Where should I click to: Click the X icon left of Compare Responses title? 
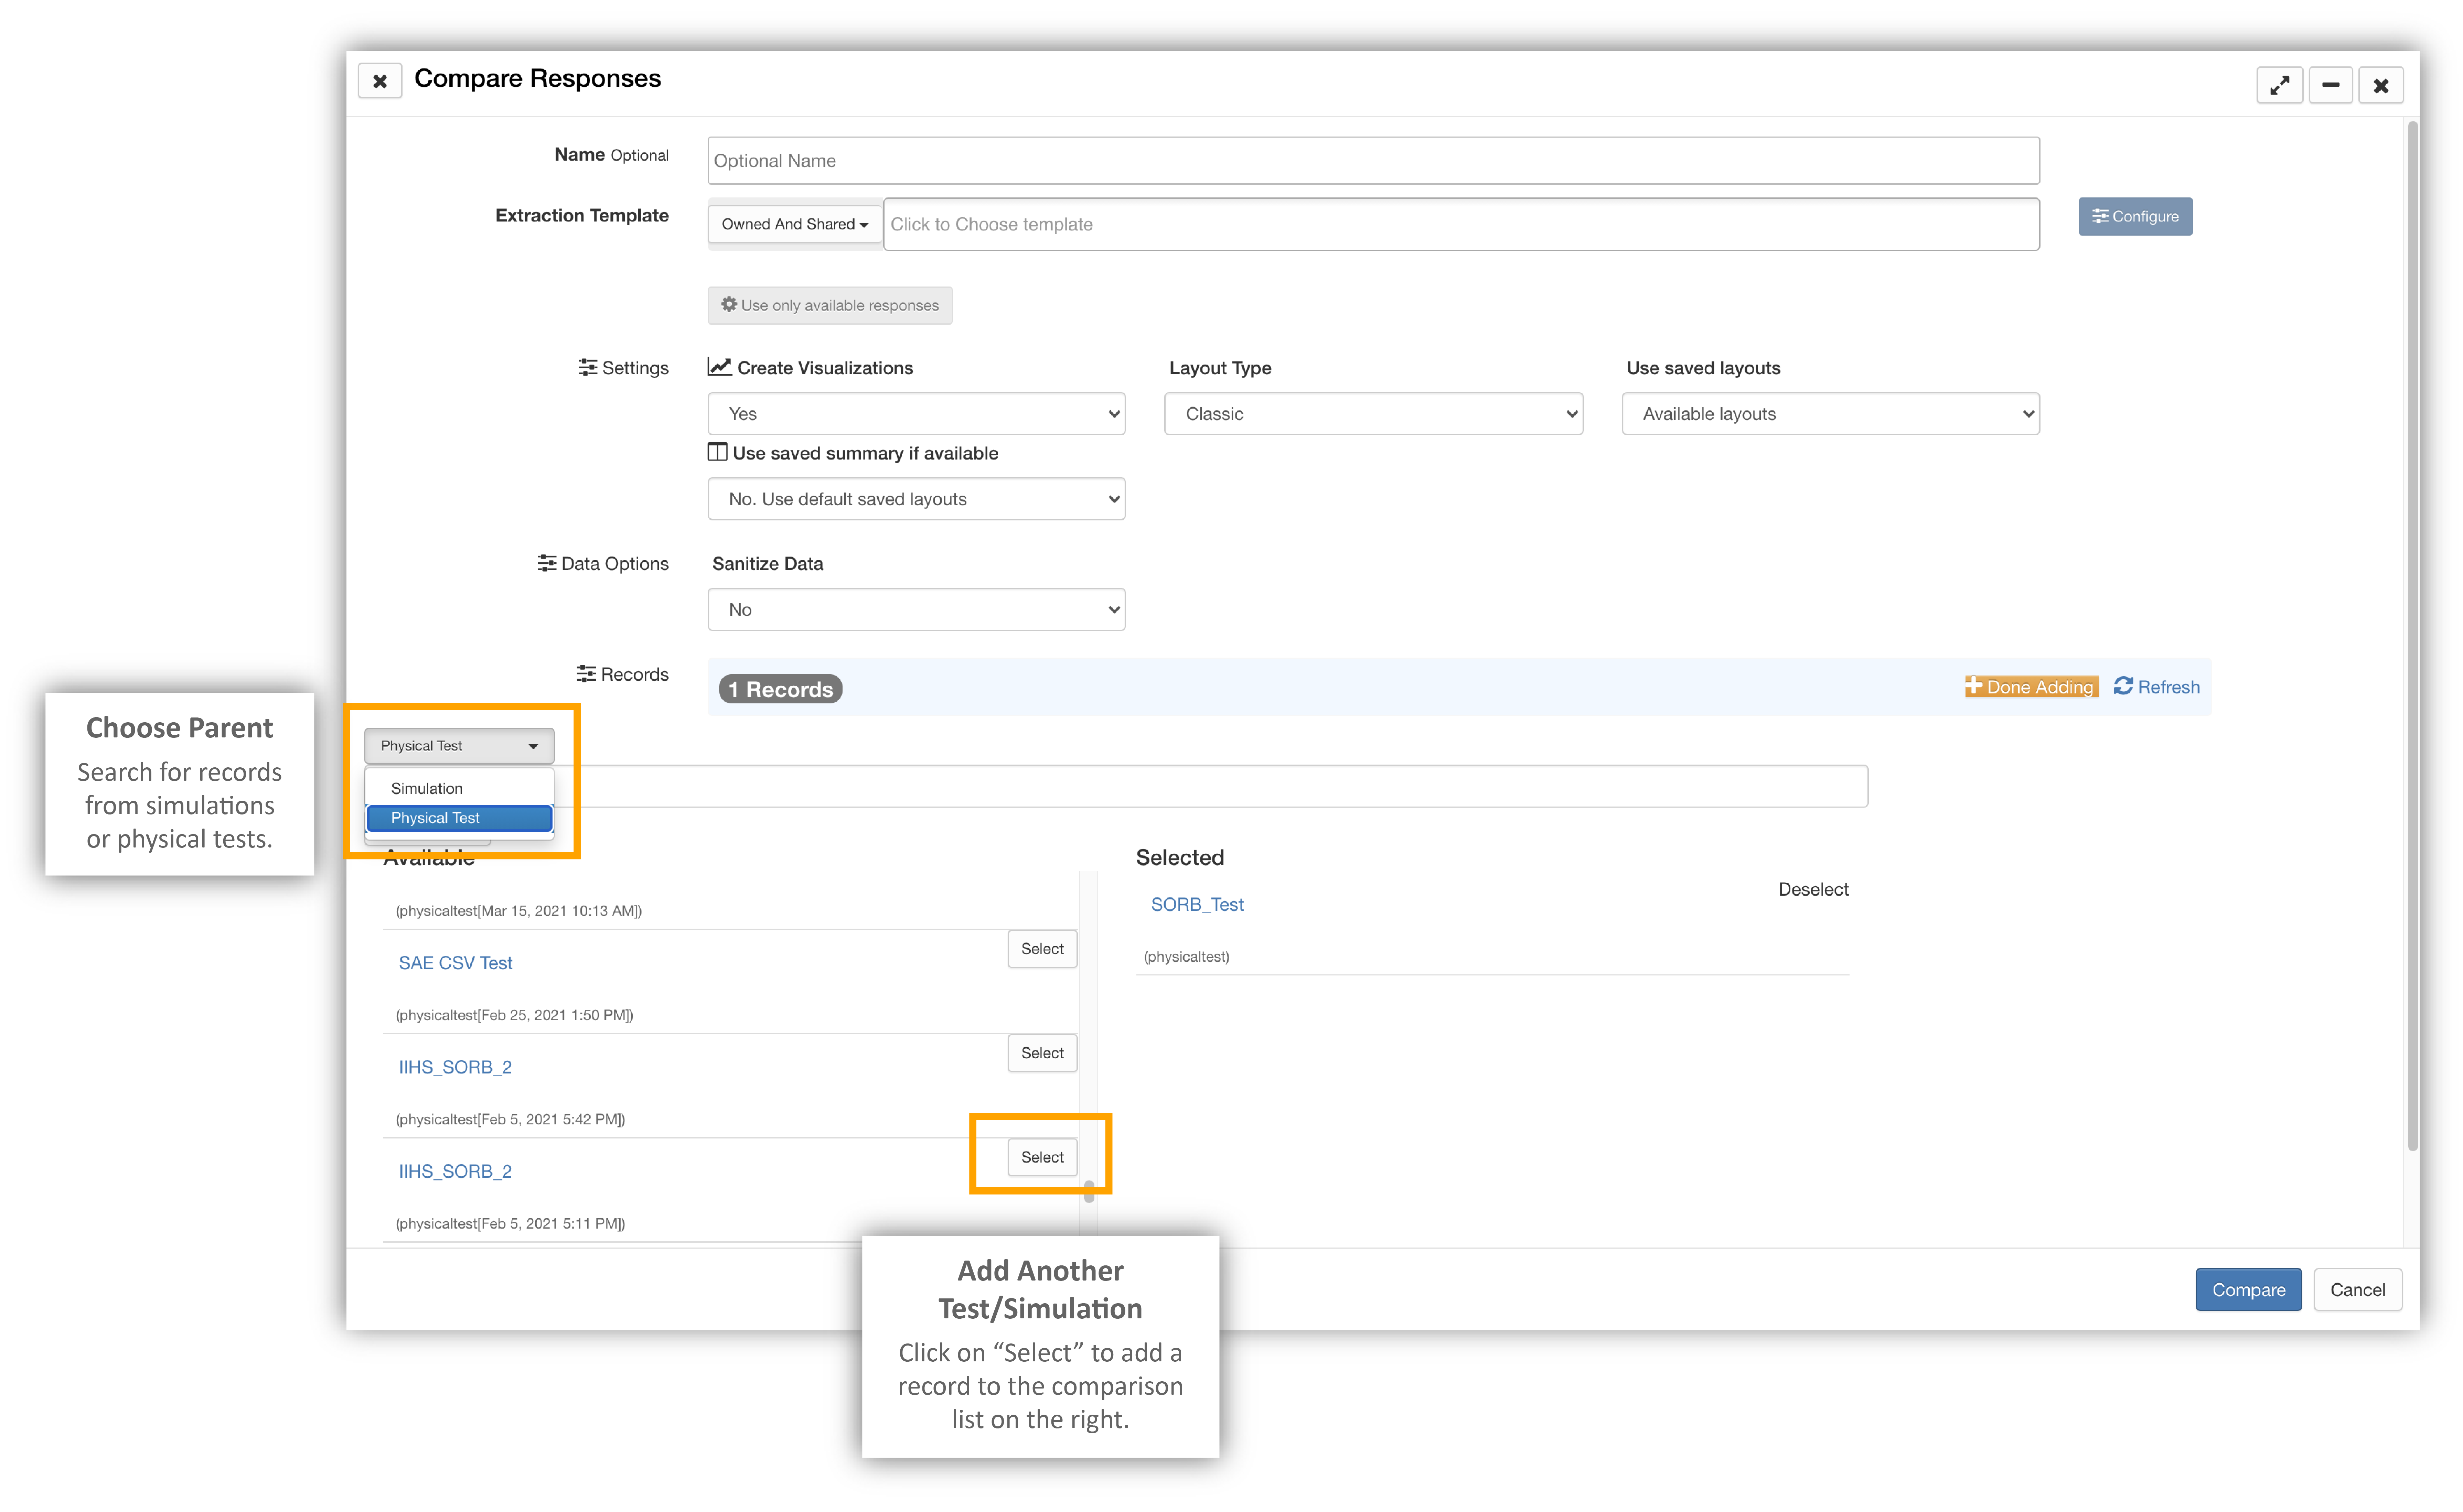point(380,81)
